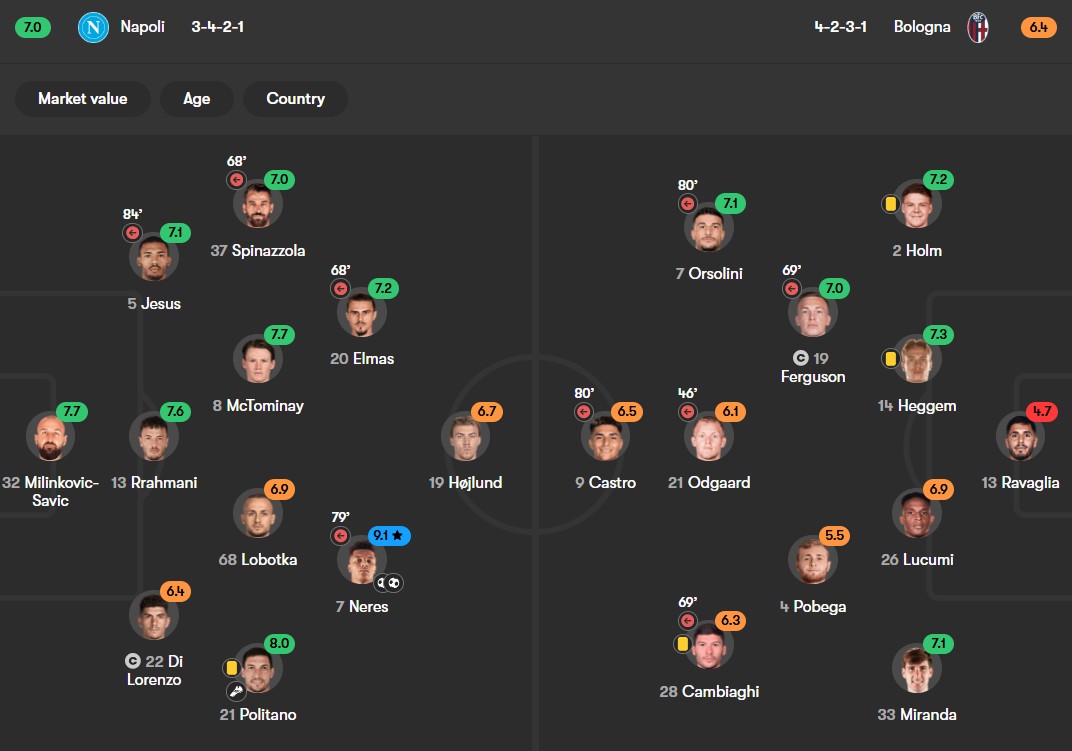Open the Napoli team name link
The height and width of the screenshot is (751, 1072).
pos(142,27)
